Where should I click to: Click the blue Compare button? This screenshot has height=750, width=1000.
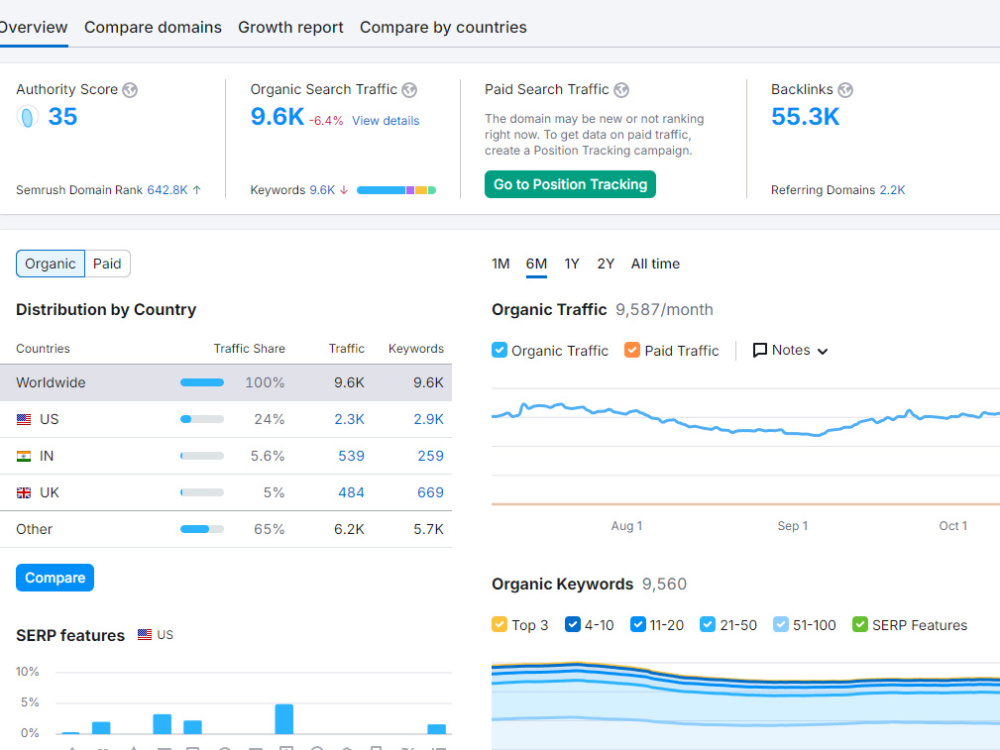tap(55, 578)
